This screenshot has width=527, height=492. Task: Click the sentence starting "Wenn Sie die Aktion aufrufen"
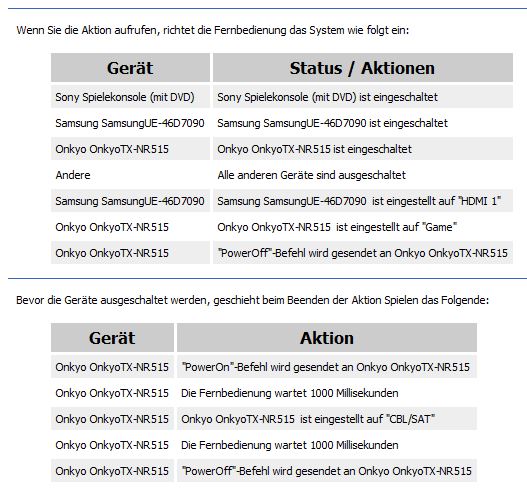[x=213, y=30]
